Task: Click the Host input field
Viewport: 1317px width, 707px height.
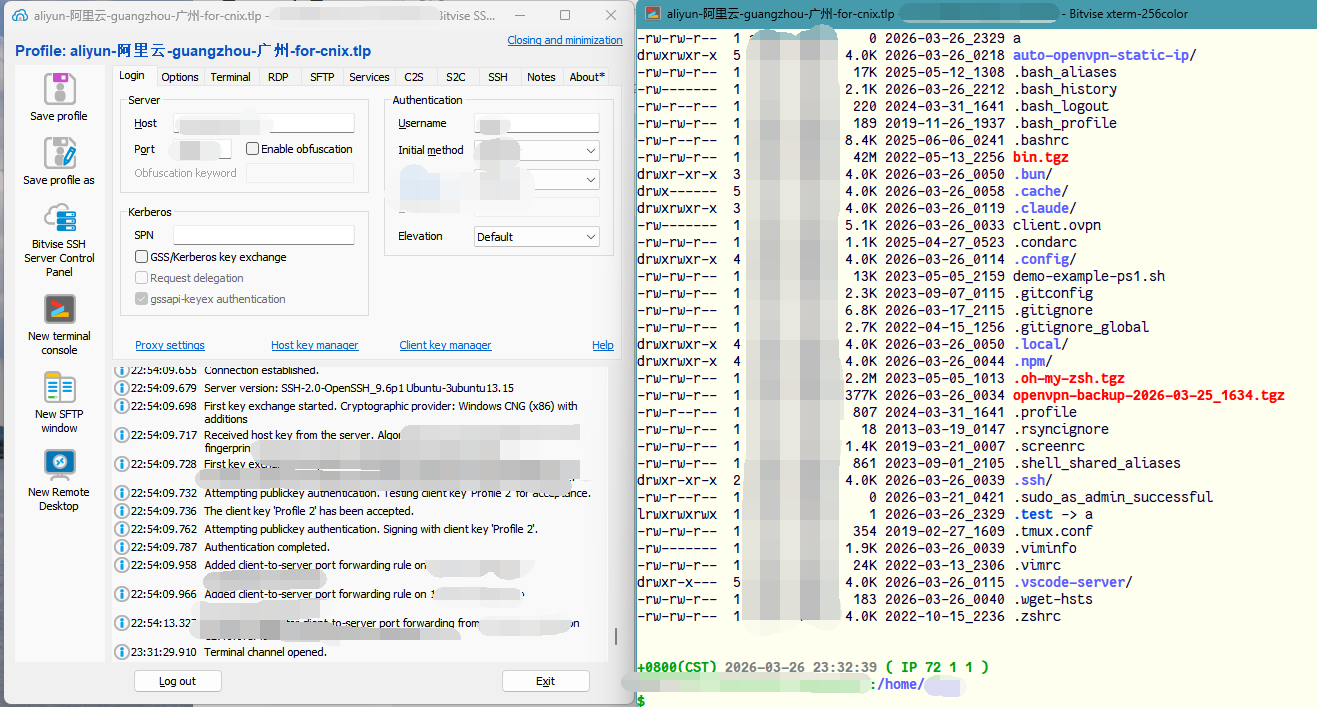Action: click(x=264, y=123)
